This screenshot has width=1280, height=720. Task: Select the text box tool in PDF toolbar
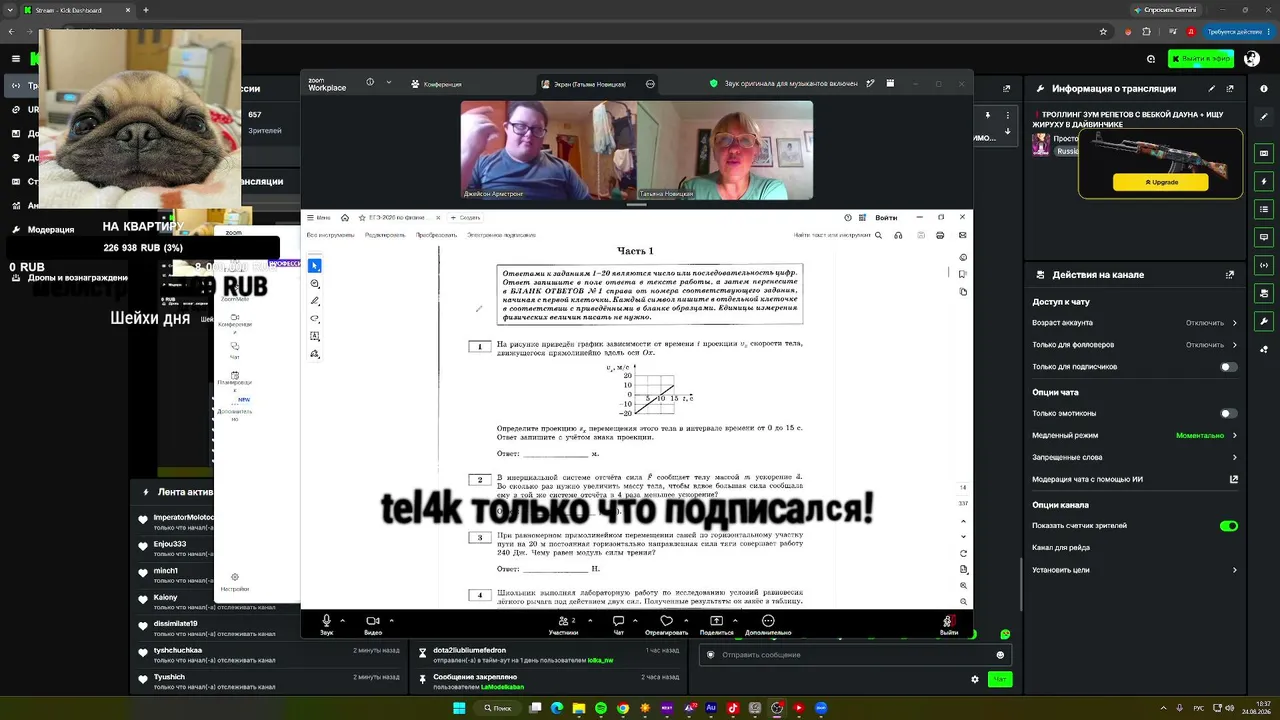pyautogui.click(x=315, y=336)
